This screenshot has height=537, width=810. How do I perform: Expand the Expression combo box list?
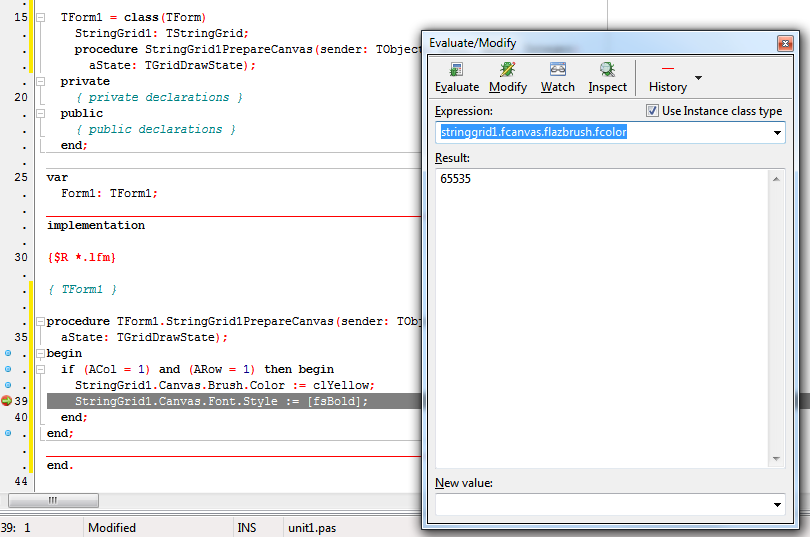[x=777, y=132]
